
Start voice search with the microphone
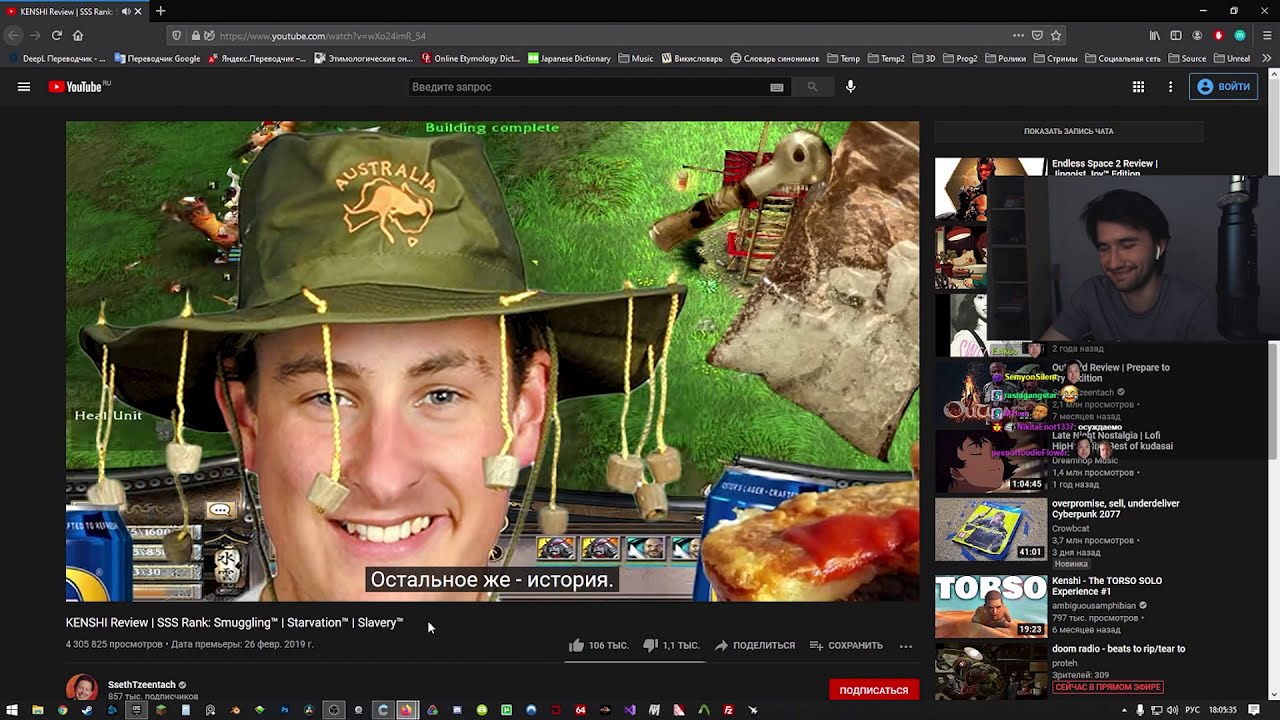[x=851, y=87]
